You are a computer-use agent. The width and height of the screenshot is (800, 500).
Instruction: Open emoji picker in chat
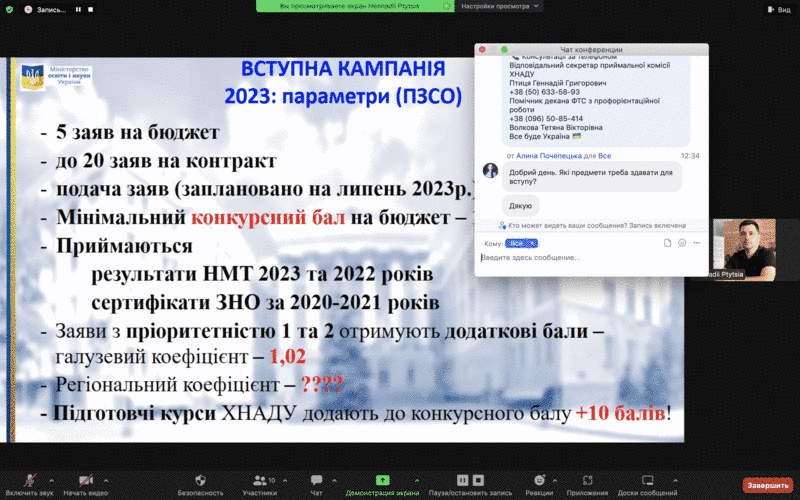(682, 243)
